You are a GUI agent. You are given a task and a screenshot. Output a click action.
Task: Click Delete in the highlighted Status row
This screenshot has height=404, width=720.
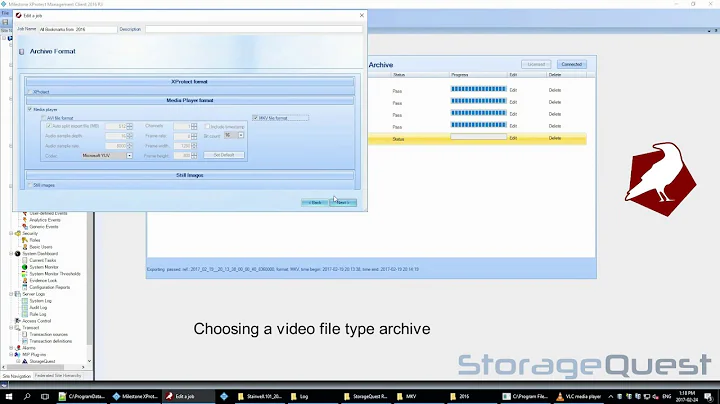(x=555, y=138)
